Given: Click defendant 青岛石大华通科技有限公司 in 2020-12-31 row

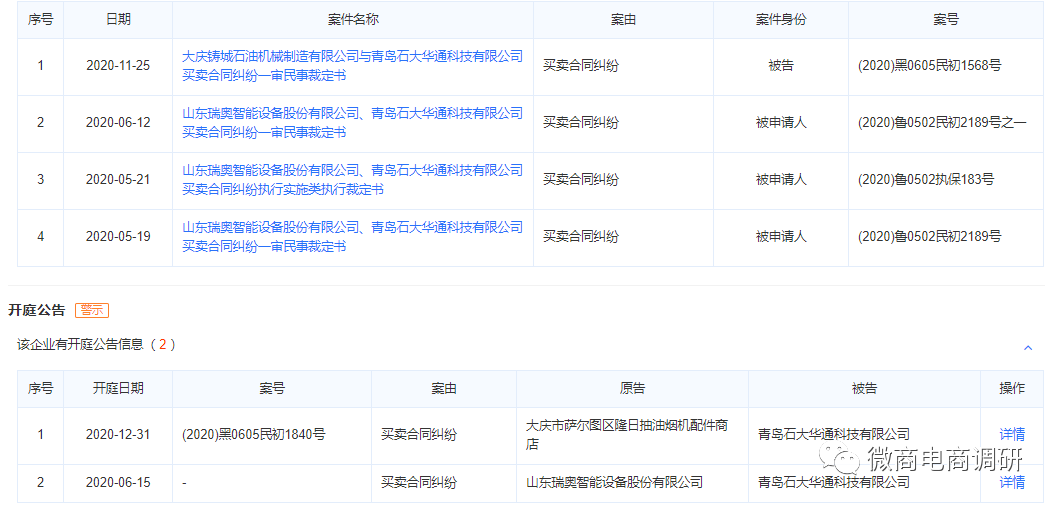Looking at the screenshot, I should (833, 435).
